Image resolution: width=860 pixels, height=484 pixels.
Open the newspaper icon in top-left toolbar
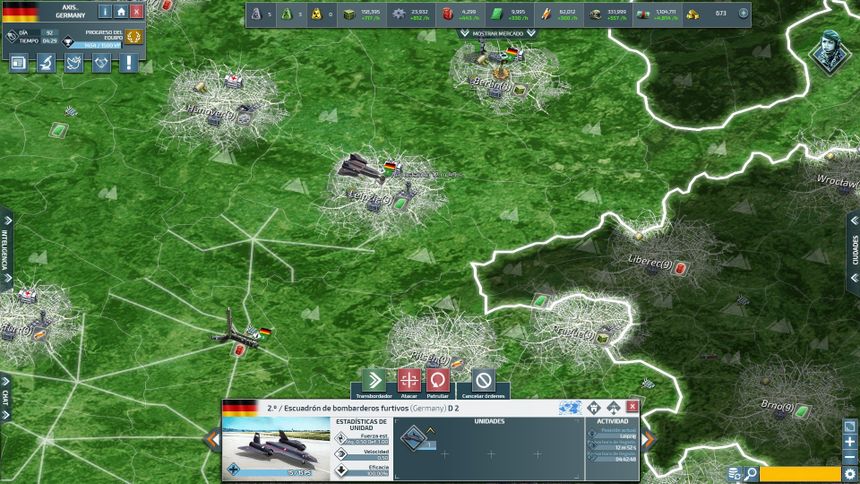tap(19, 63)
